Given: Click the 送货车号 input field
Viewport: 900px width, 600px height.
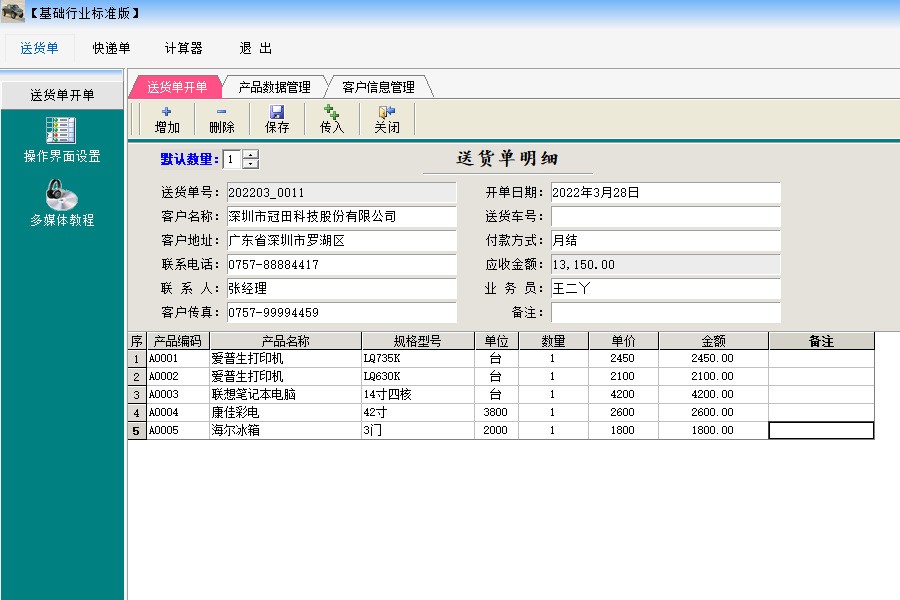Looking at the screenshot, I should click(x=665, y=217).
